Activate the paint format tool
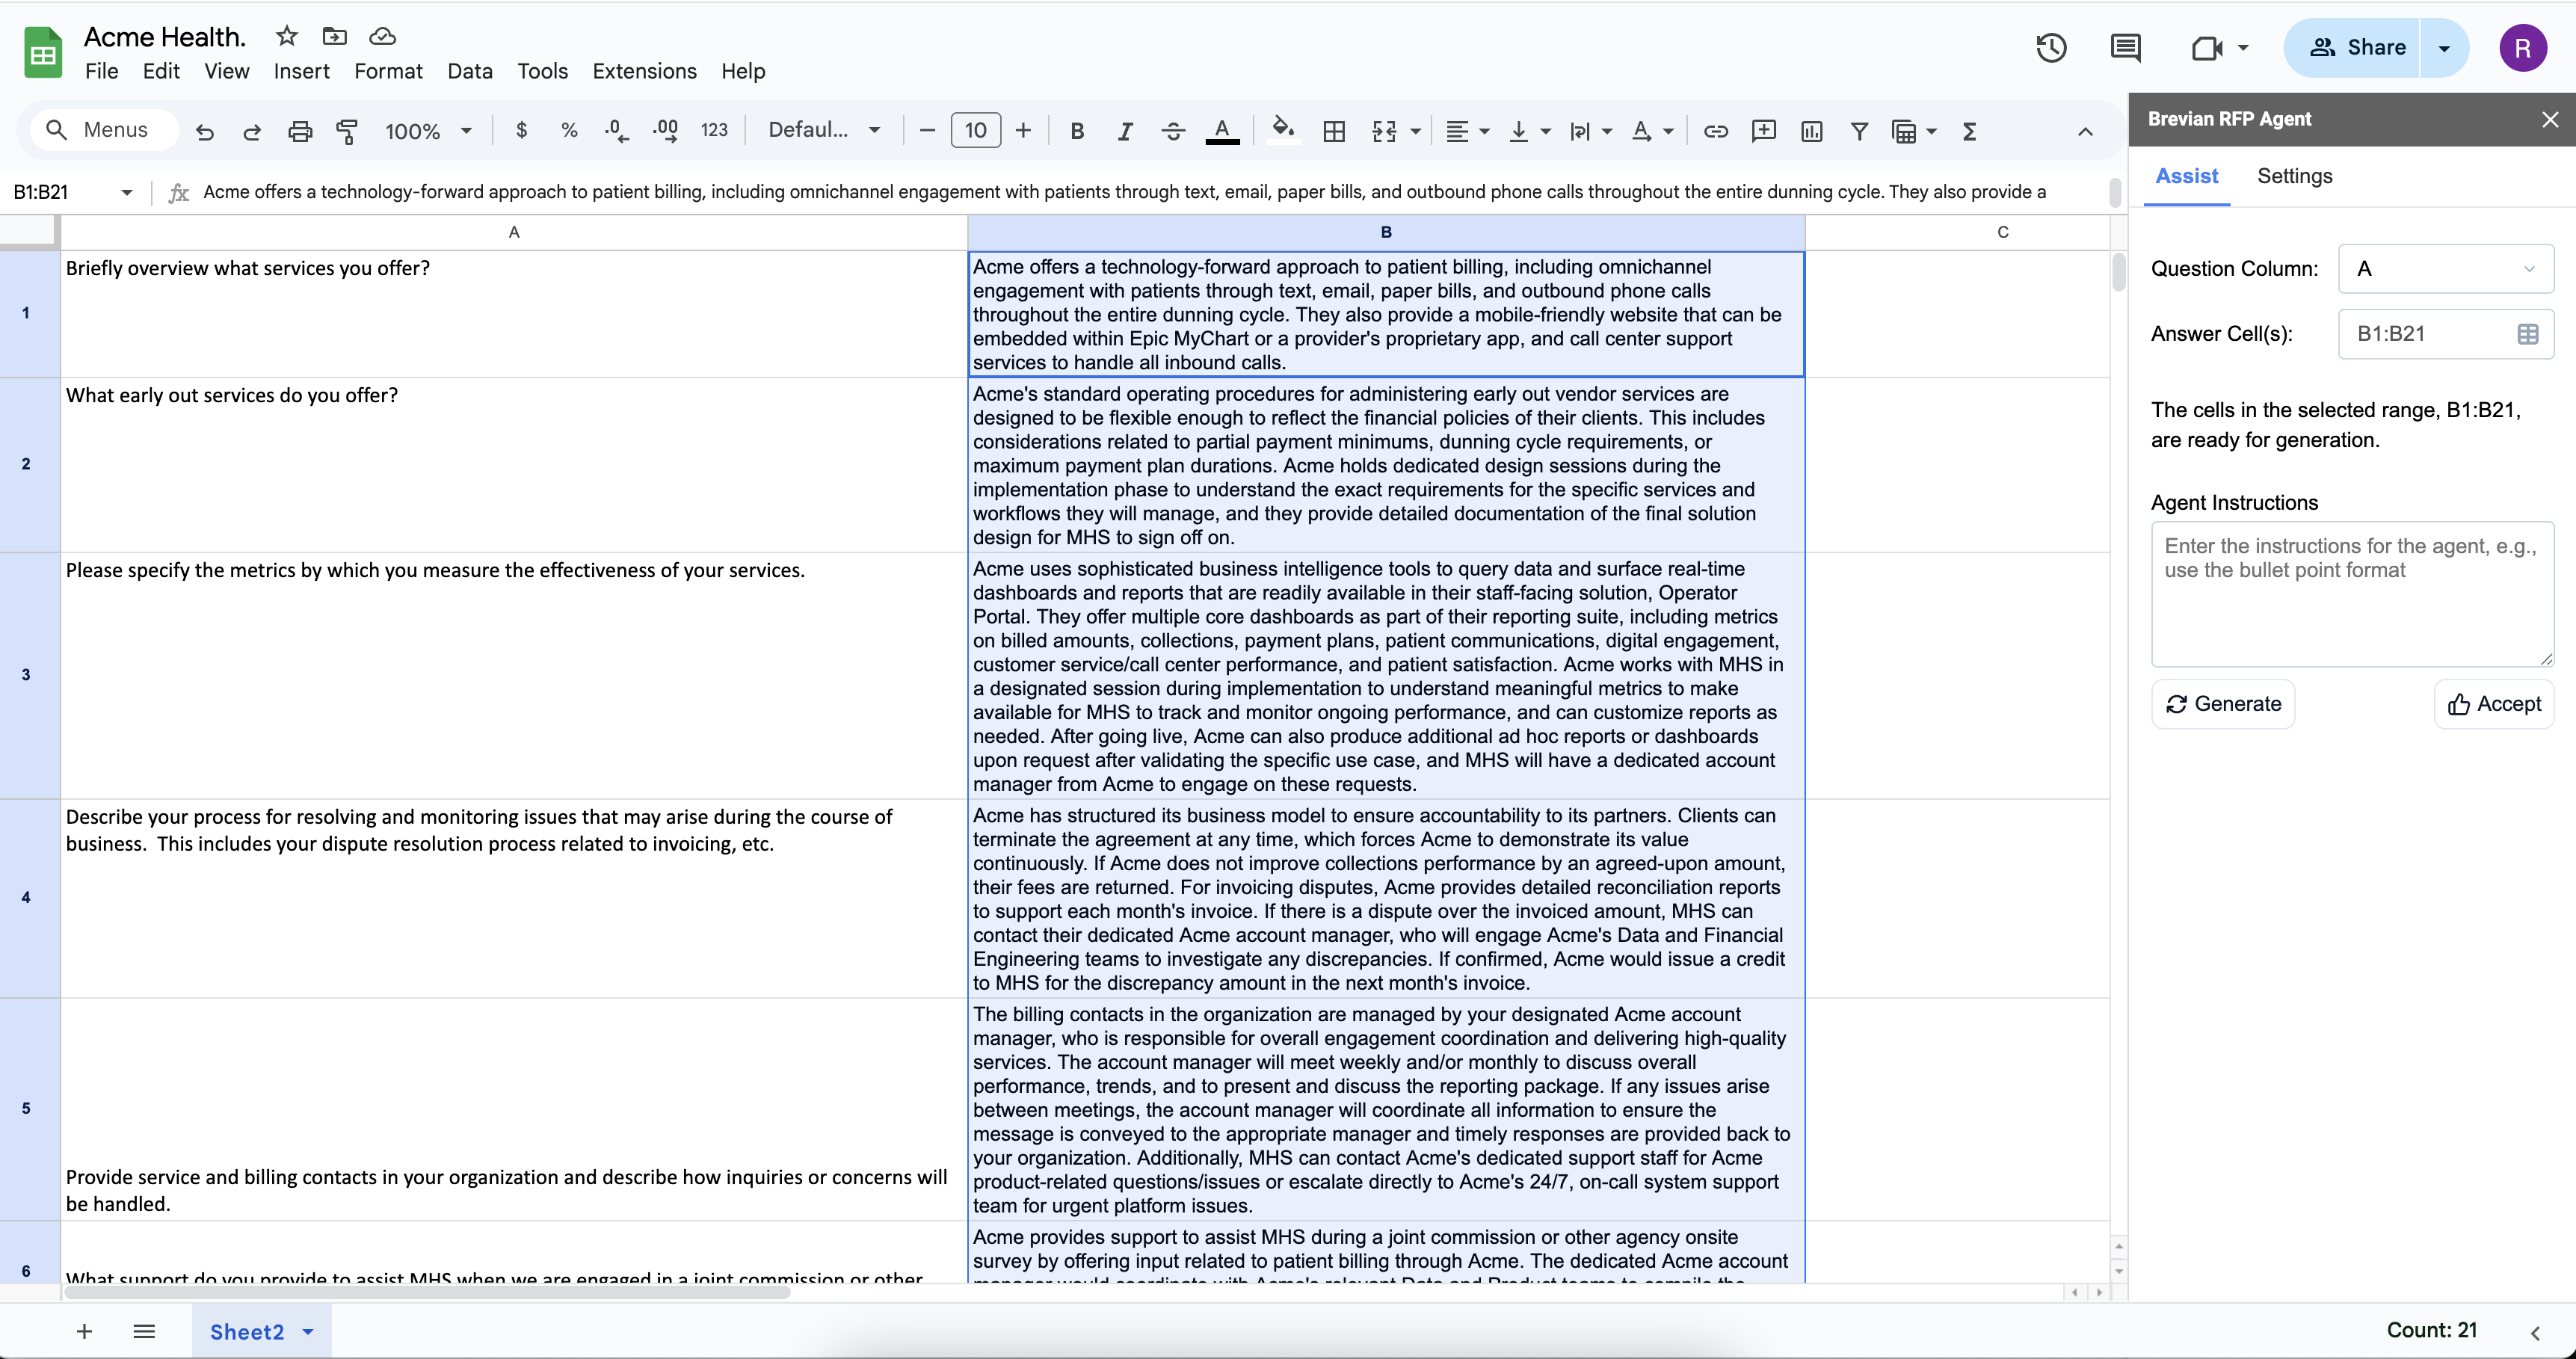The height and width of the screenshot is (1359, 2576). [347, 131]
